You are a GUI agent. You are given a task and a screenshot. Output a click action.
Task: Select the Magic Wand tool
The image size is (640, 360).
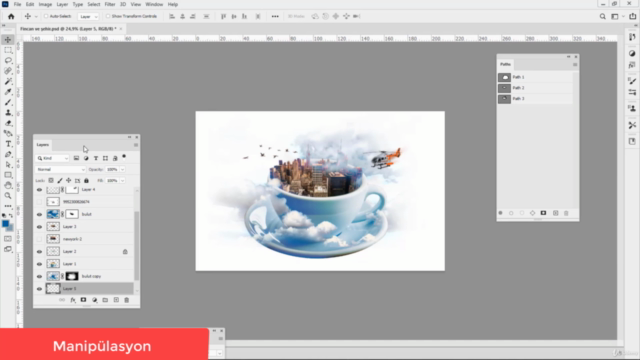pyautogui.click(x=8, y=81)
